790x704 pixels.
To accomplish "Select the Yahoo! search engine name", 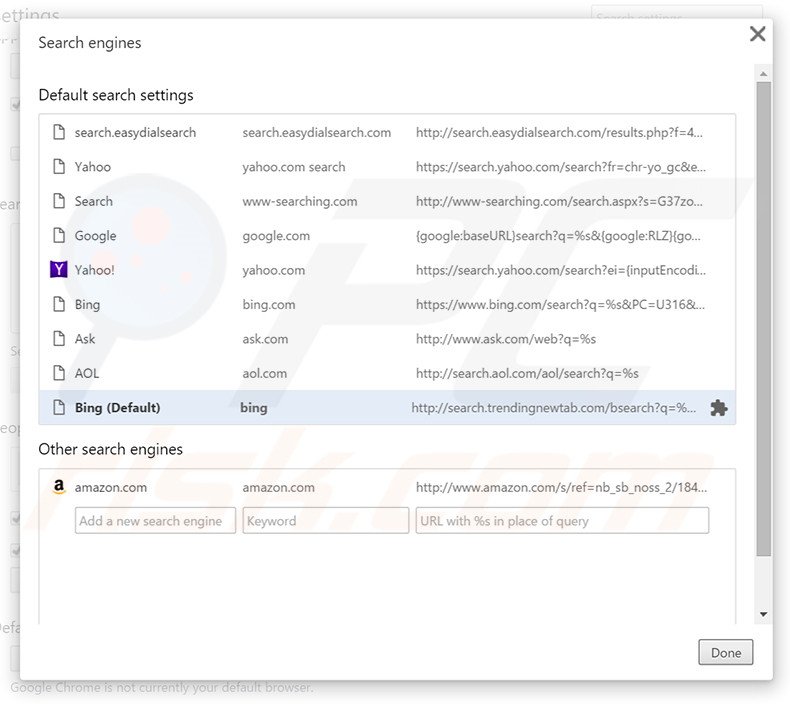I will [94, 270].
